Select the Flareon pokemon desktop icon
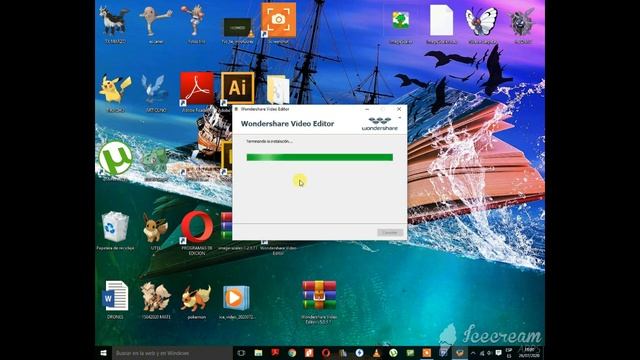Viewport: 640px width, 360px height. [x=196, y=298]
